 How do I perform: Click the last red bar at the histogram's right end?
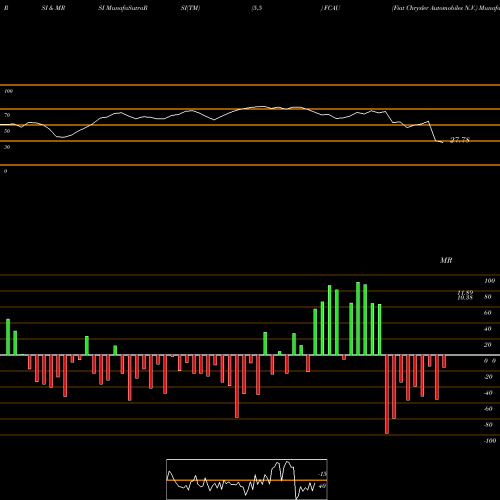tap(444, 362)
